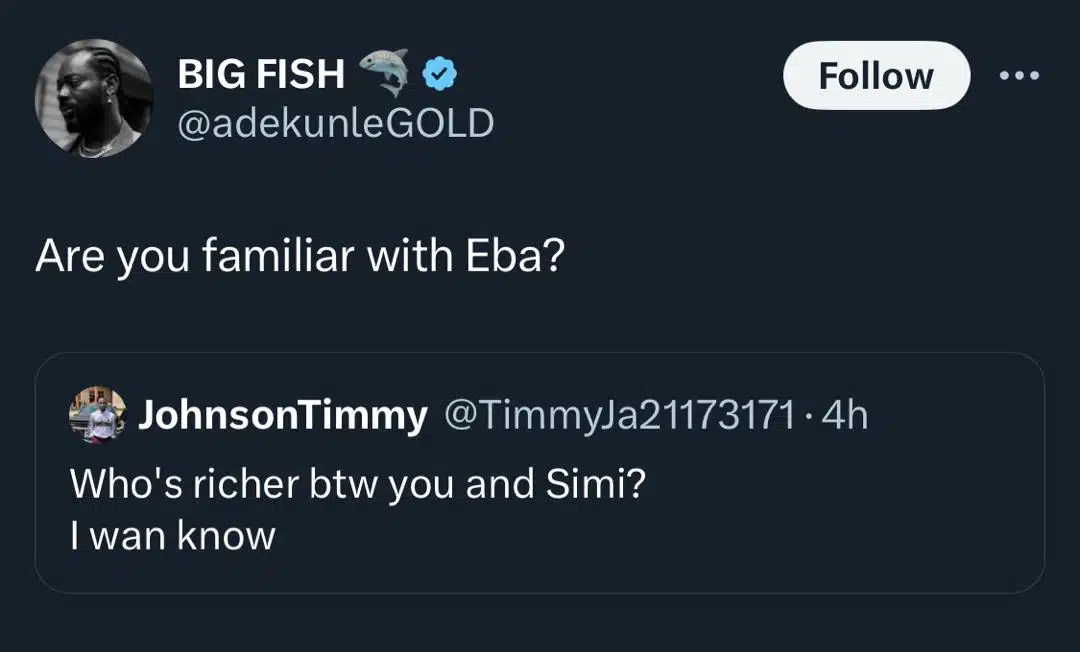The image size is (1080, 652).
Task: Open BIG FISH's profile picture
Action: tap(94, 99)
